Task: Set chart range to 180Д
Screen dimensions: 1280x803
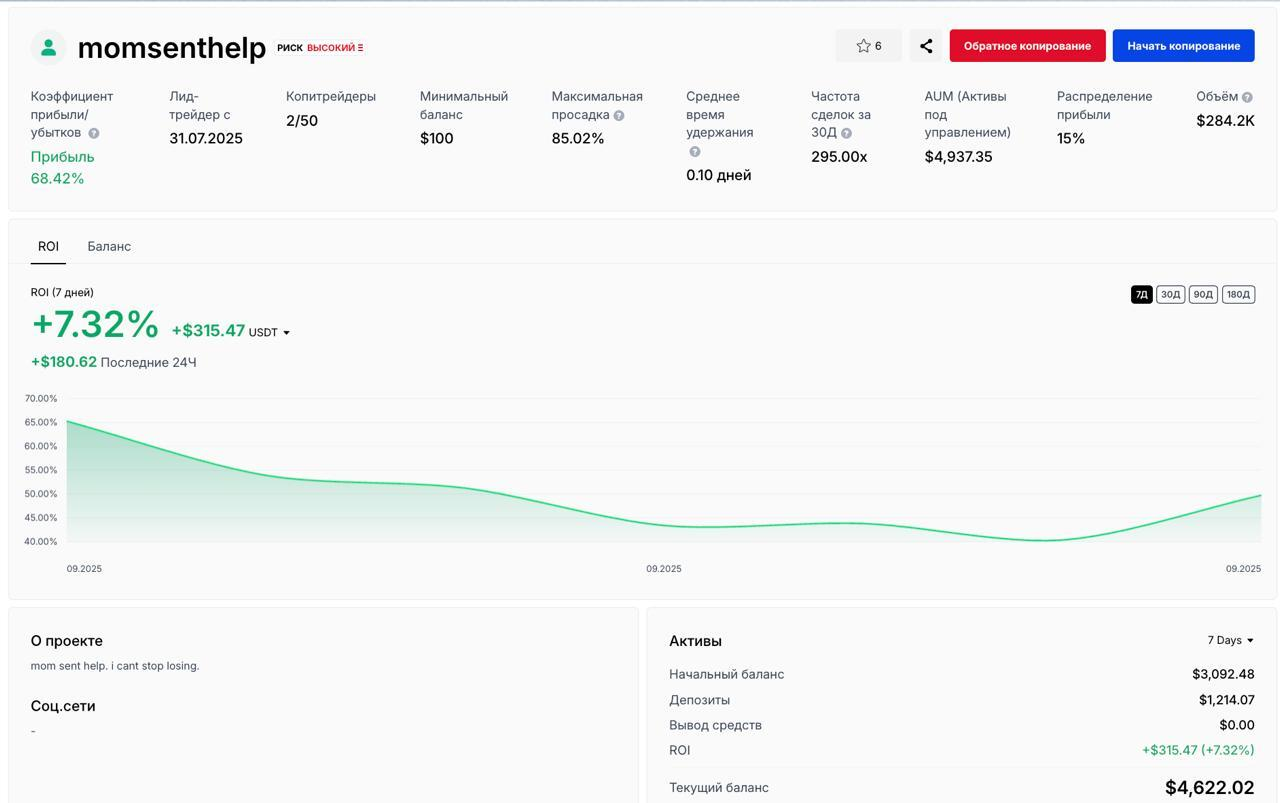Action: pos(1238,294)
